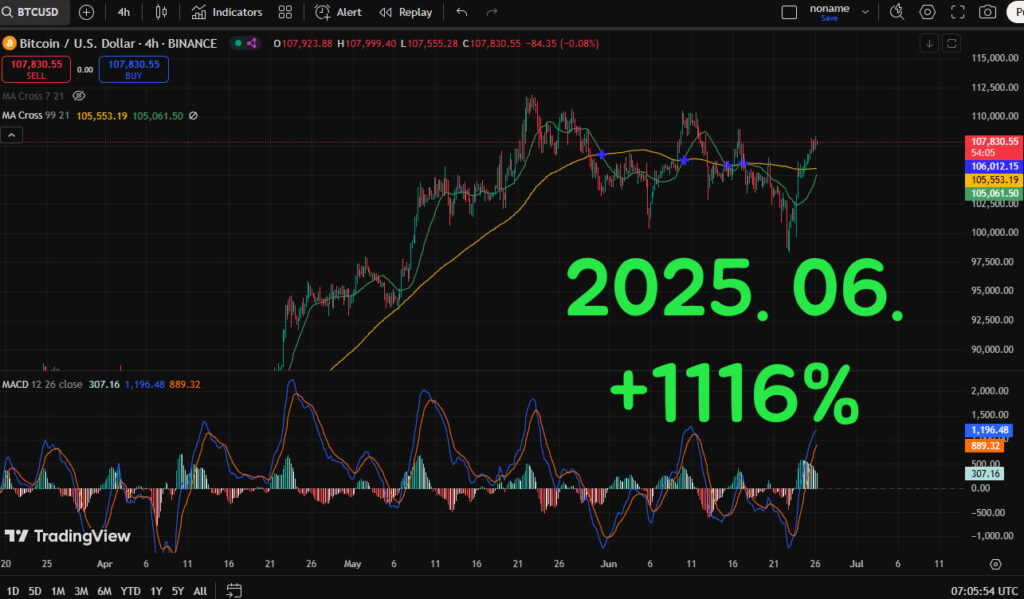
Task: Select 1Y date range
Action: coord(156,591)
